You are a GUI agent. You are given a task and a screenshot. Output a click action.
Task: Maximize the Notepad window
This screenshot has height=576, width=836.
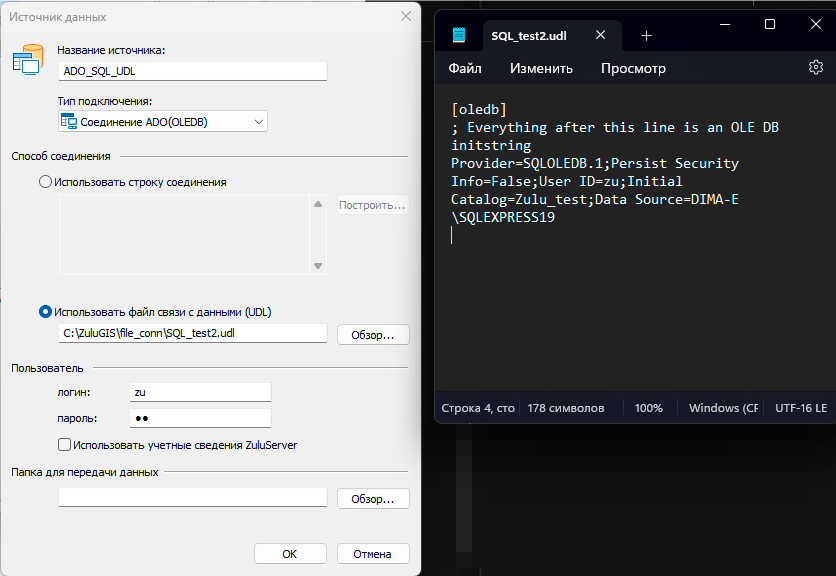[x=769, y=24]
